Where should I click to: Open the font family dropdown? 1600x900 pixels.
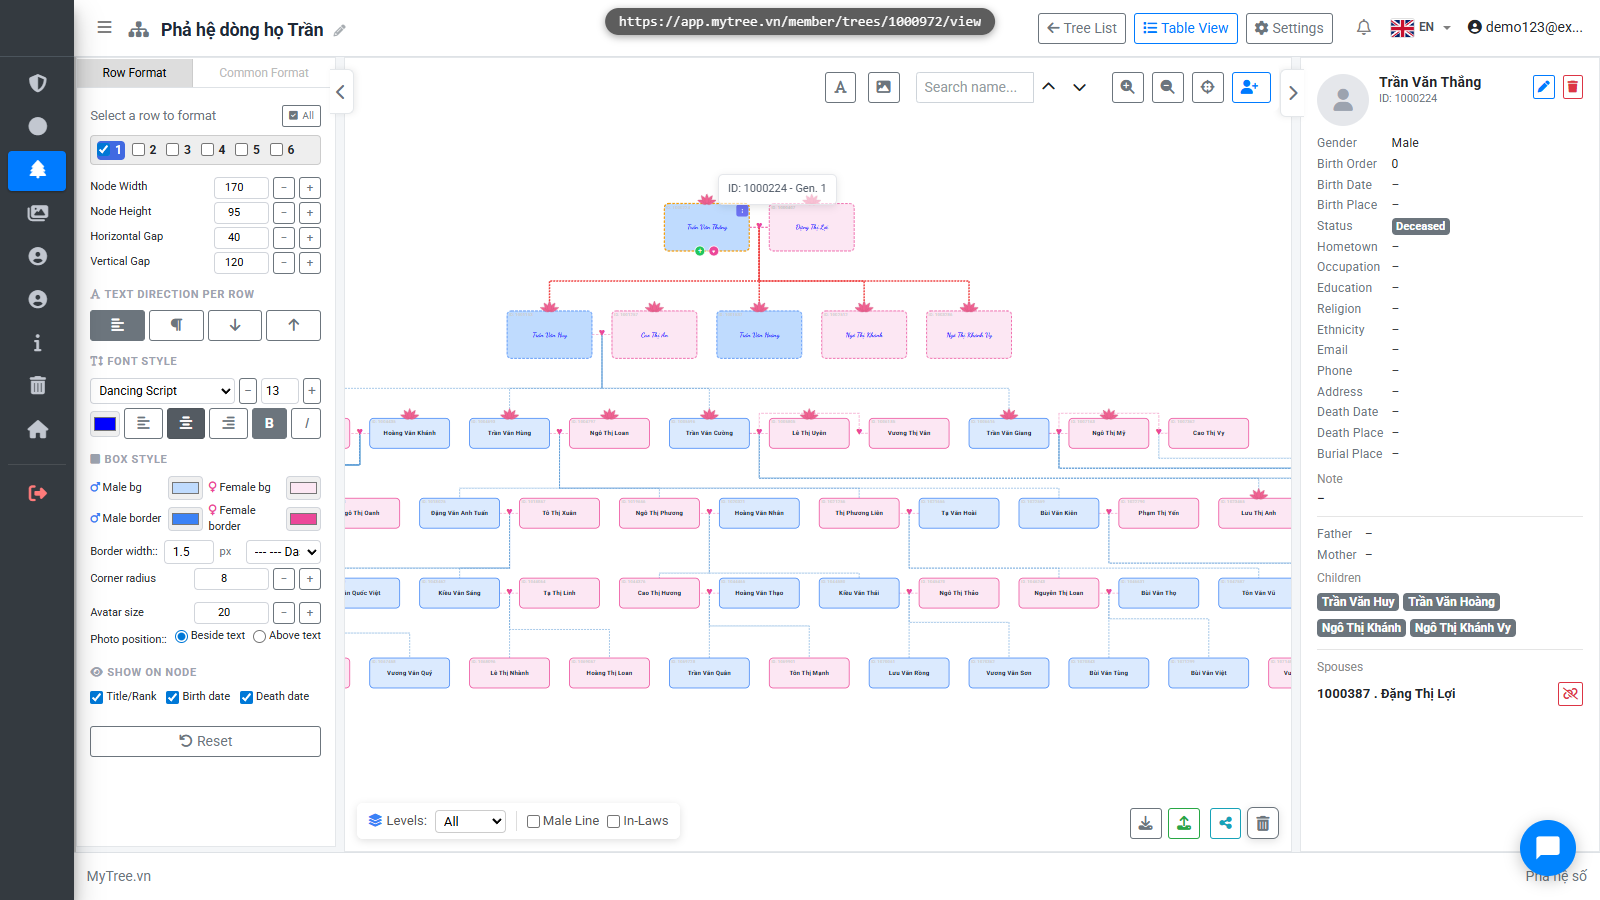point(163,391)
